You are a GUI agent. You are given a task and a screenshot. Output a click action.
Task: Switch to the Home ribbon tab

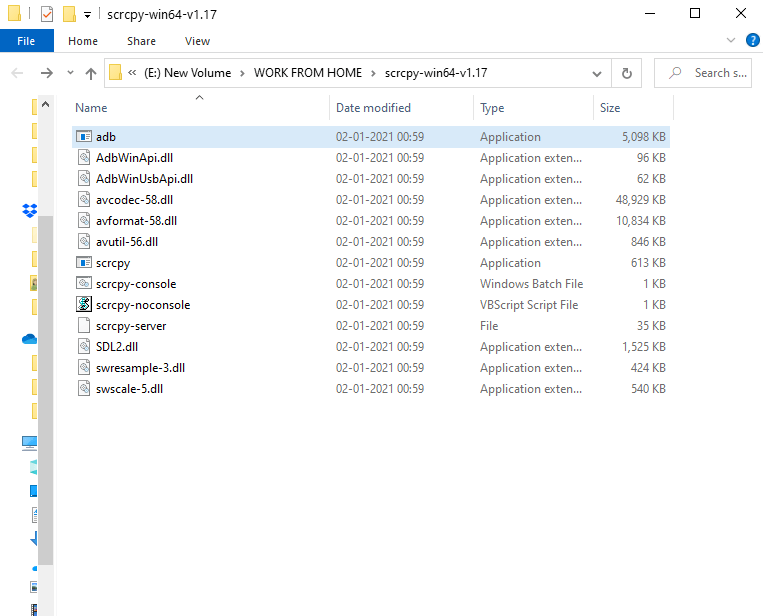83,41
